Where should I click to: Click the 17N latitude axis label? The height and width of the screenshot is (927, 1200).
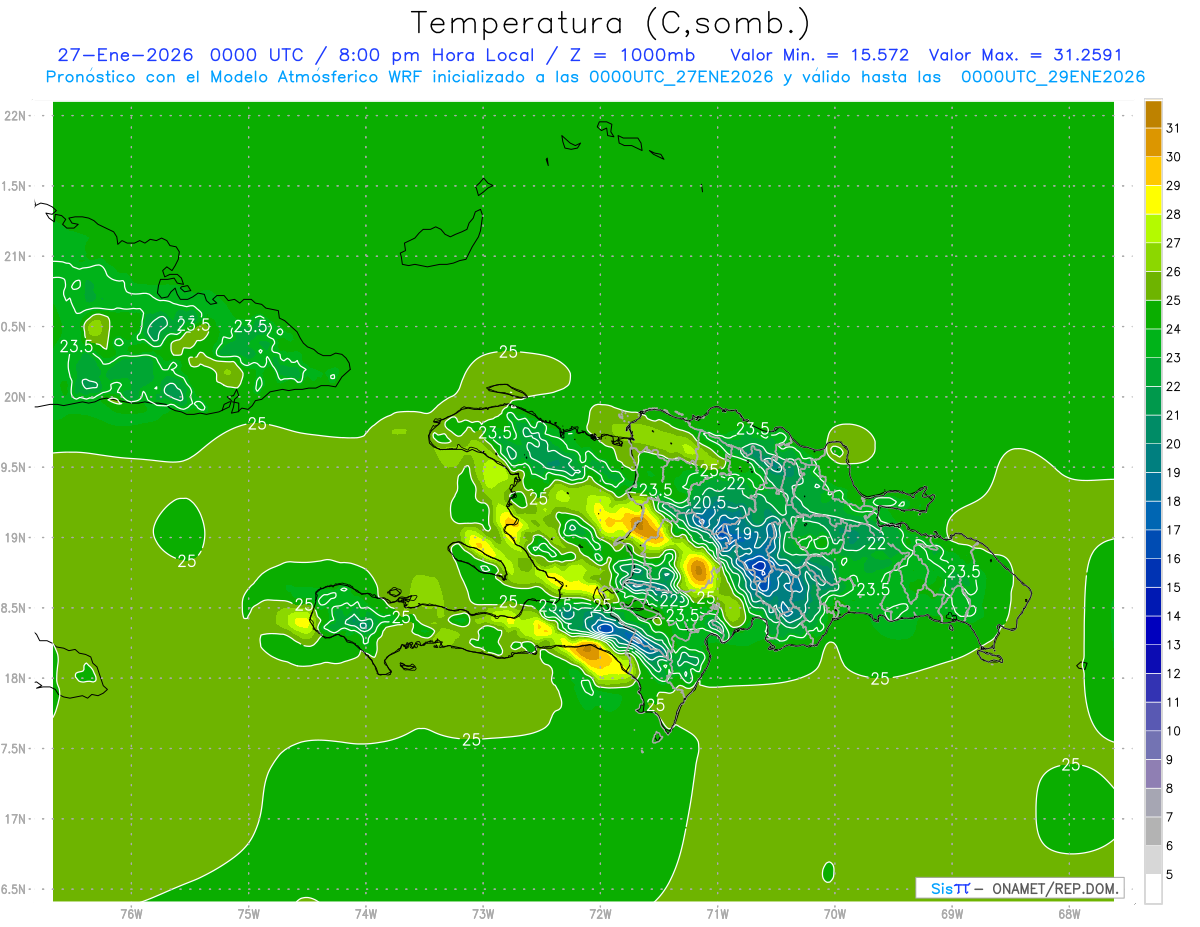pyautogui.click(x=17, y=820)
